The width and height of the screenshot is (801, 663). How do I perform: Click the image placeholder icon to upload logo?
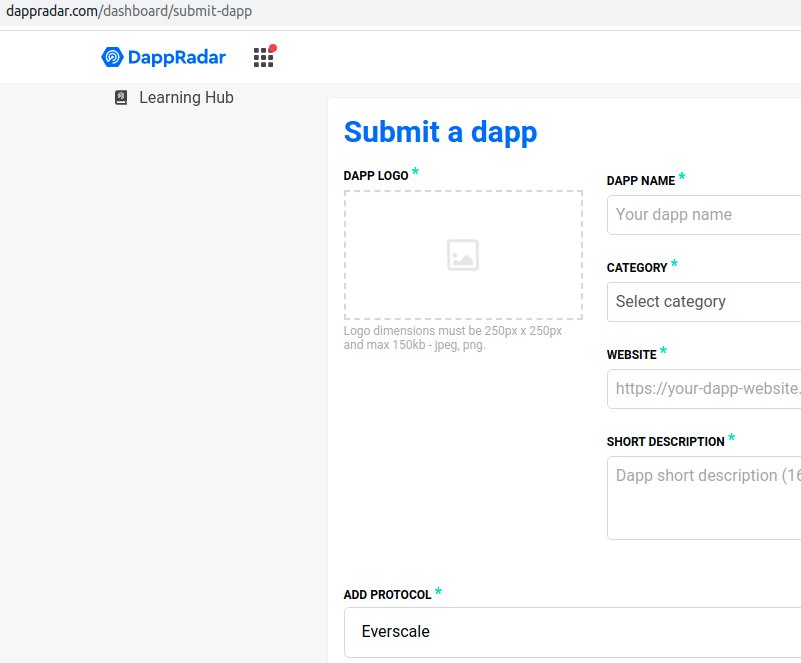[463, 255]
